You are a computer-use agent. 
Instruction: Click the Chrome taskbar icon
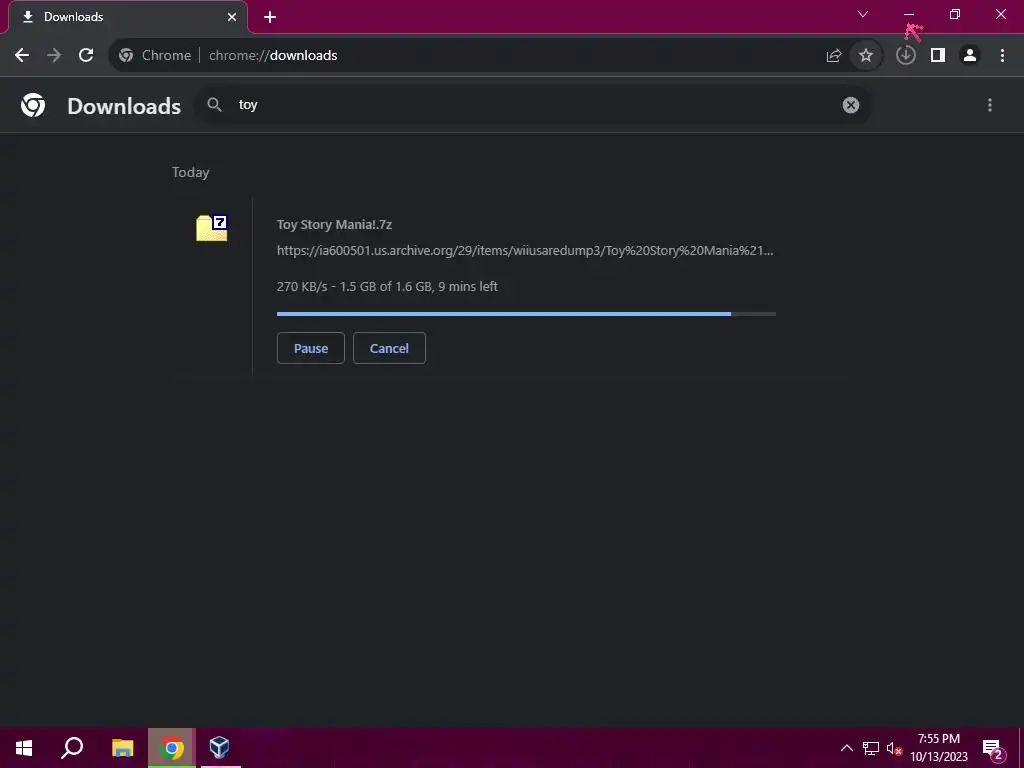point(172,748)
